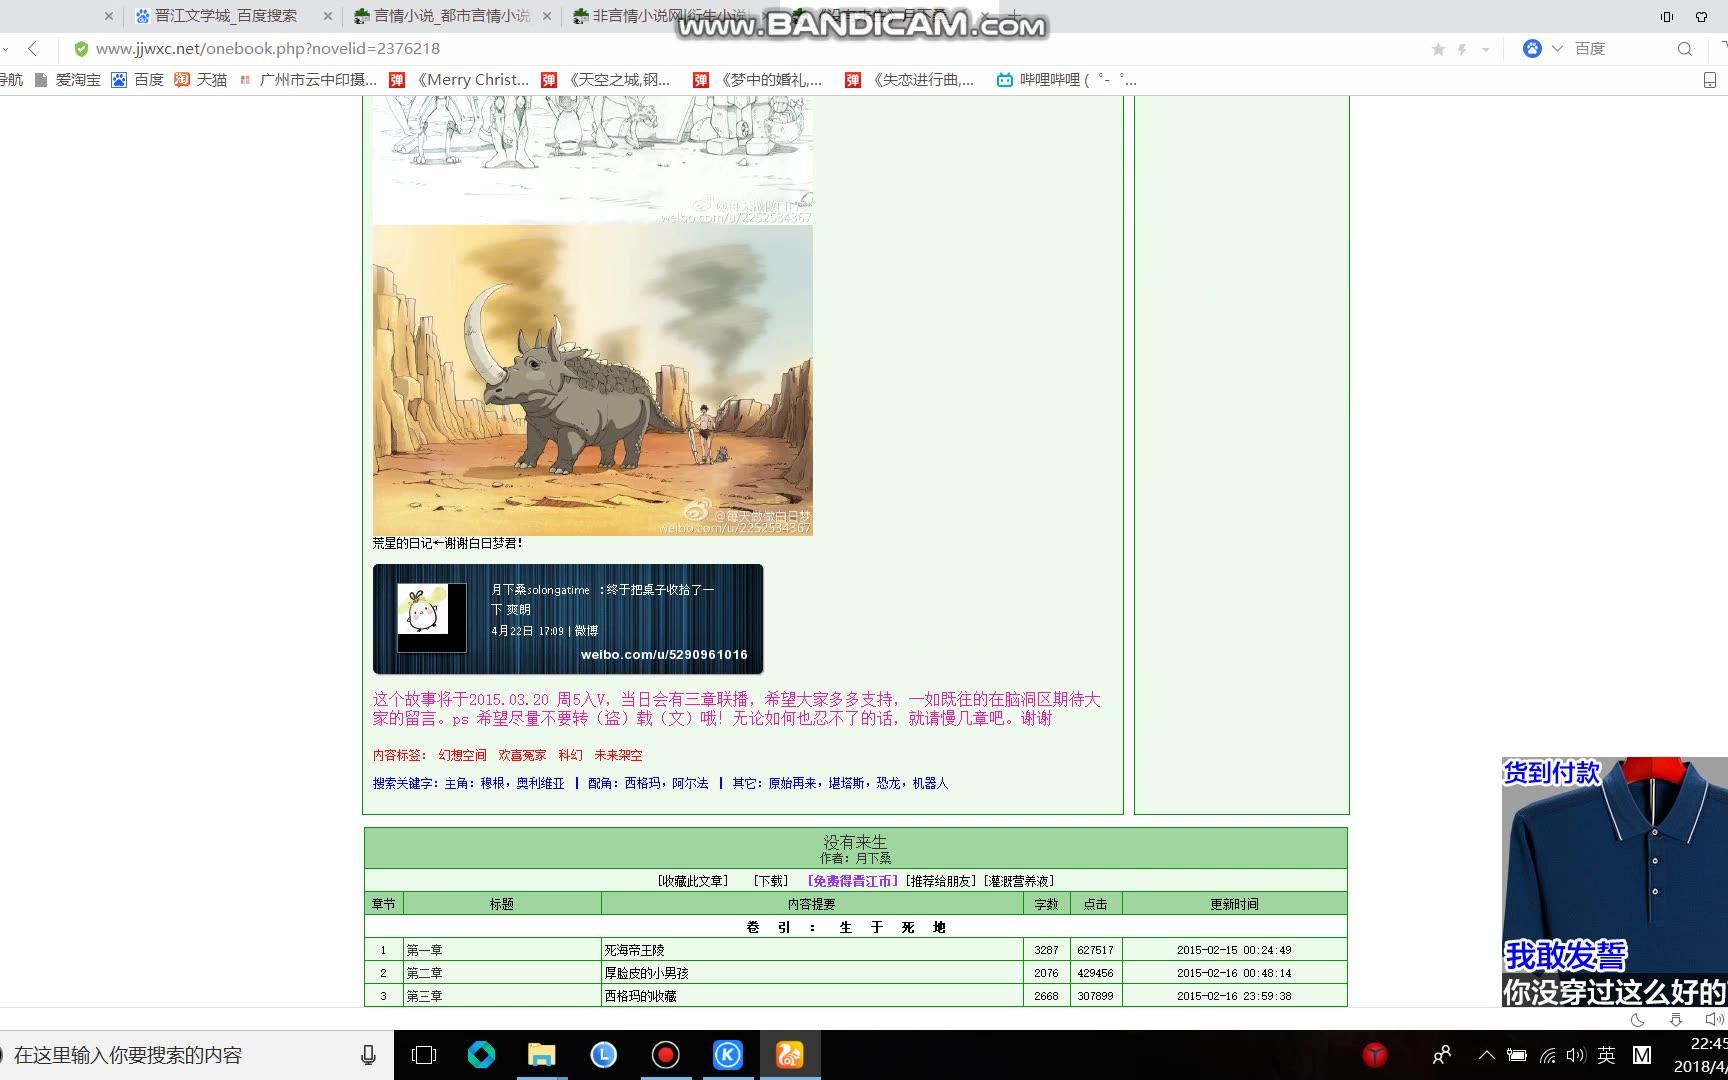Click the 未来架空 content tag
Image resolution: width=1728 pixels, height=1080 pixels.
(x=618, y=755)
